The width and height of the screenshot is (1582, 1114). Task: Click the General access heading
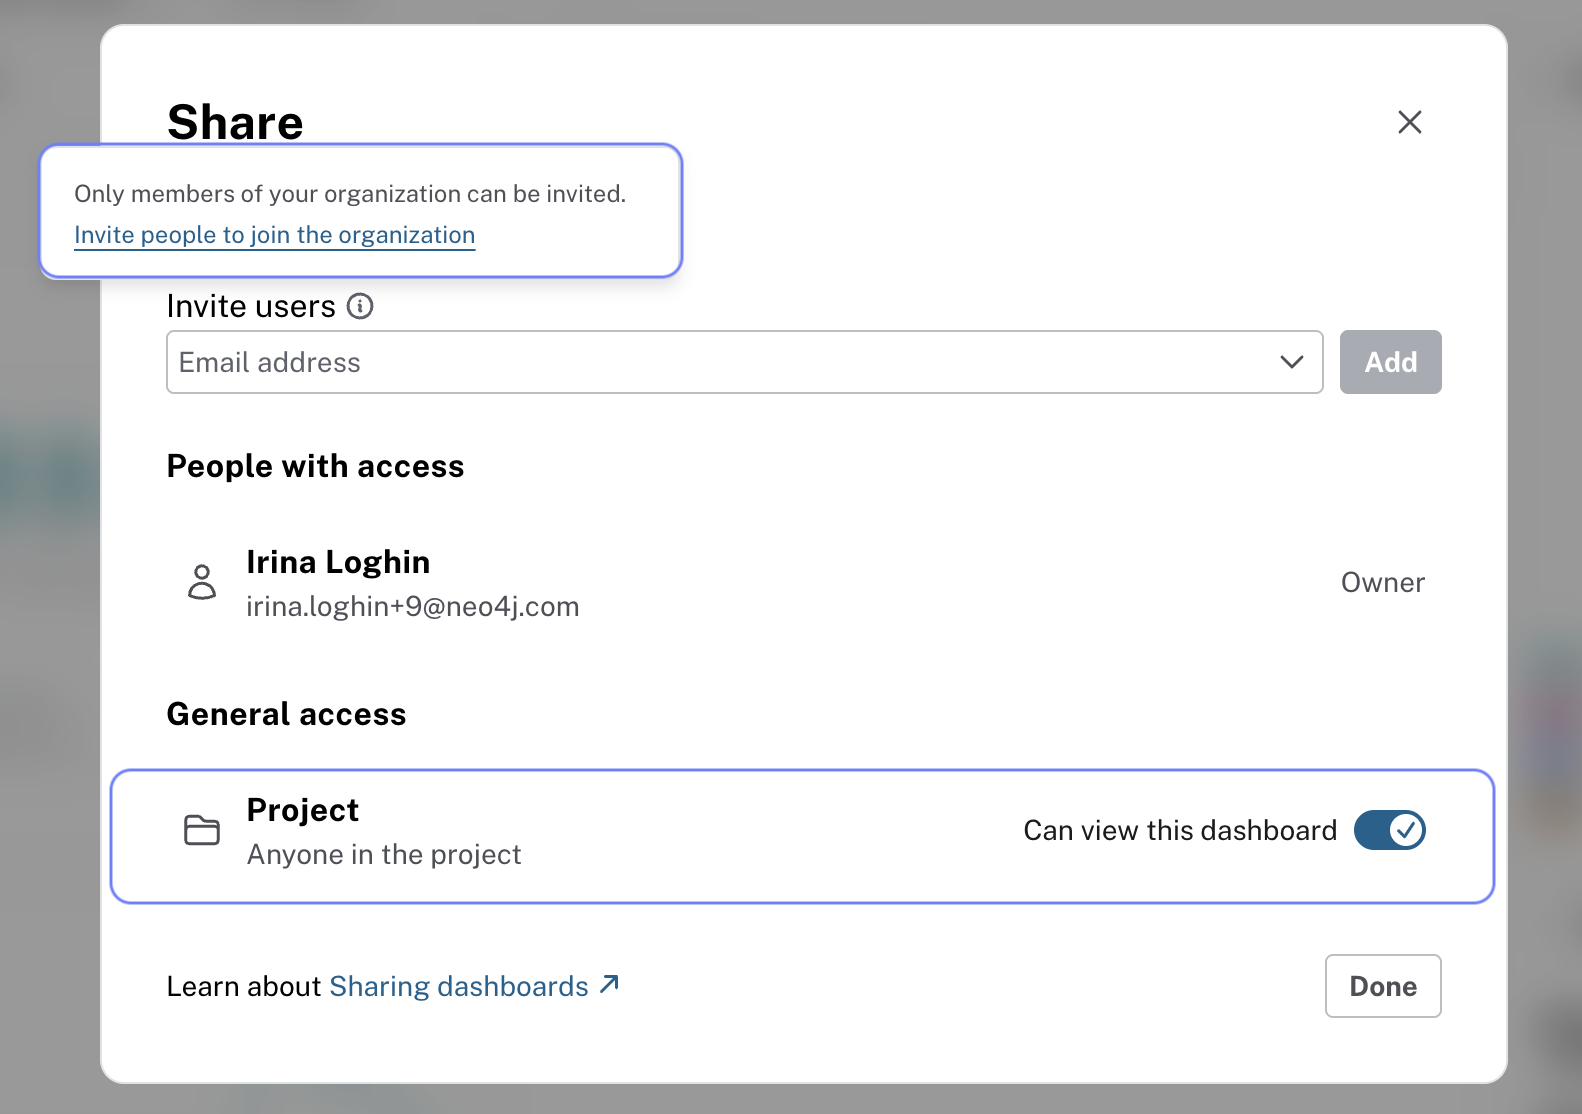(286, 714)
